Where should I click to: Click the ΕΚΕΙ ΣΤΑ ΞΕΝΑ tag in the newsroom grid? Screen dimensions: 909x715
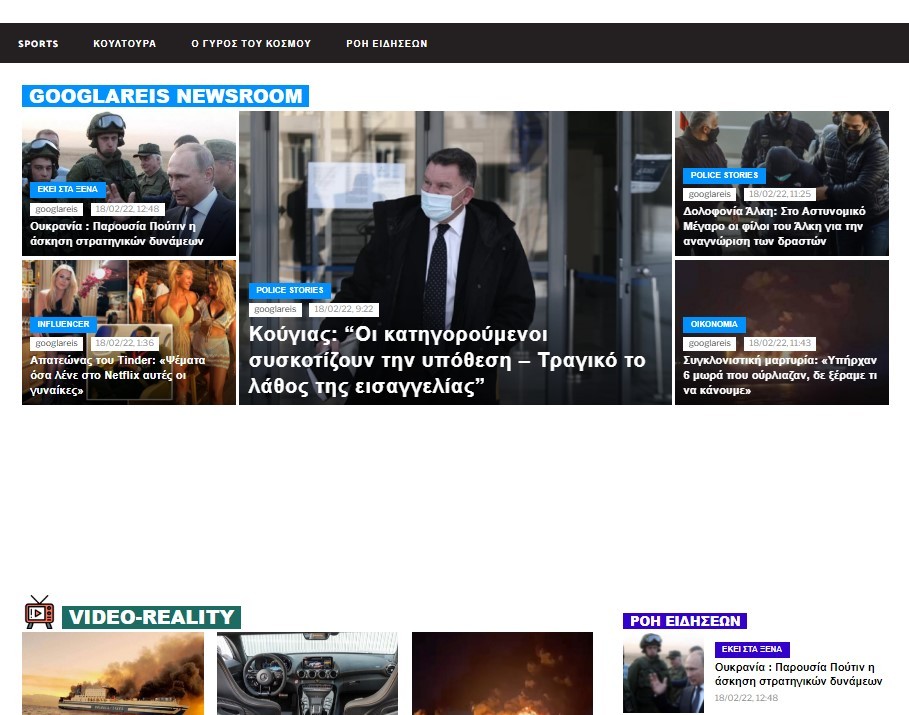[x=68, y=189]
